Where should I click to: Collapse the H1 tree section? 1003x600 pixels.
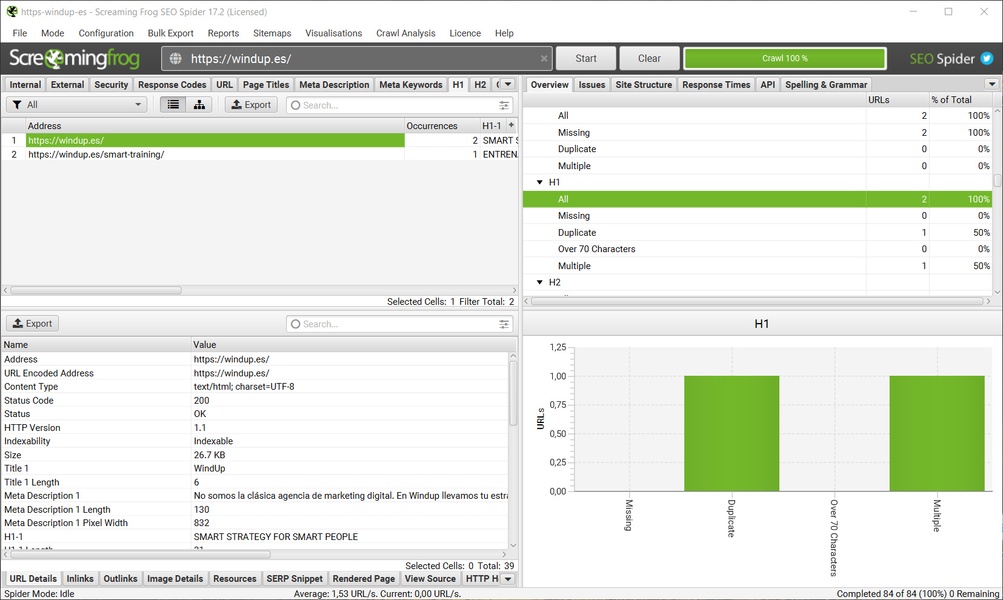pos(539,182)
